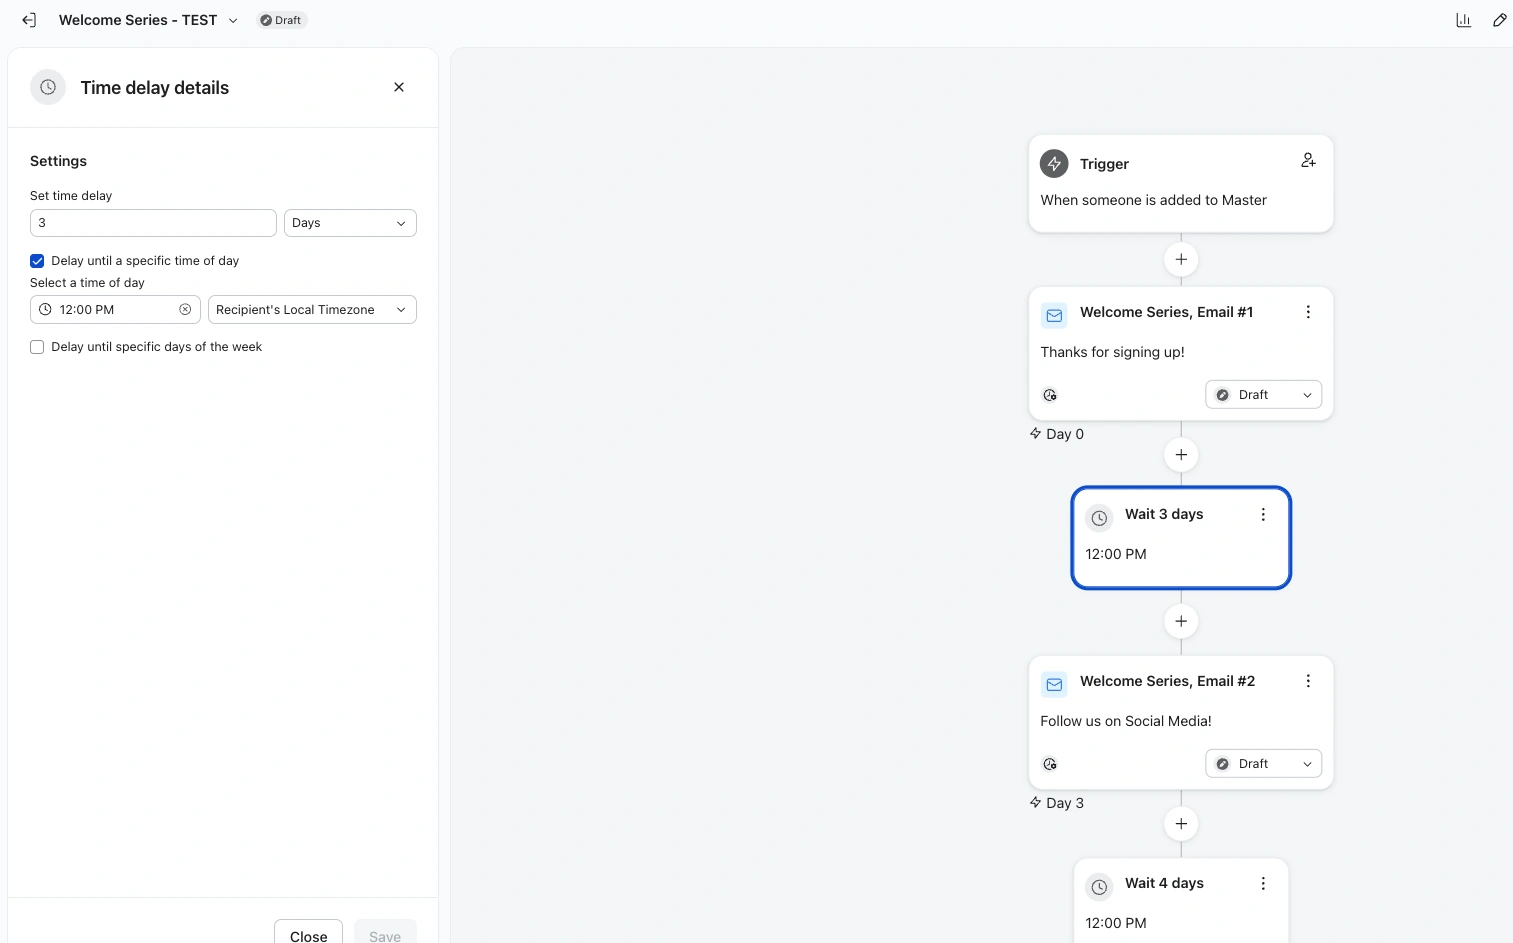The height and width of the screenshot is (943, 1513).
Task: Open the Draft status dropdown on Email #2
Action: [1263, 764]
